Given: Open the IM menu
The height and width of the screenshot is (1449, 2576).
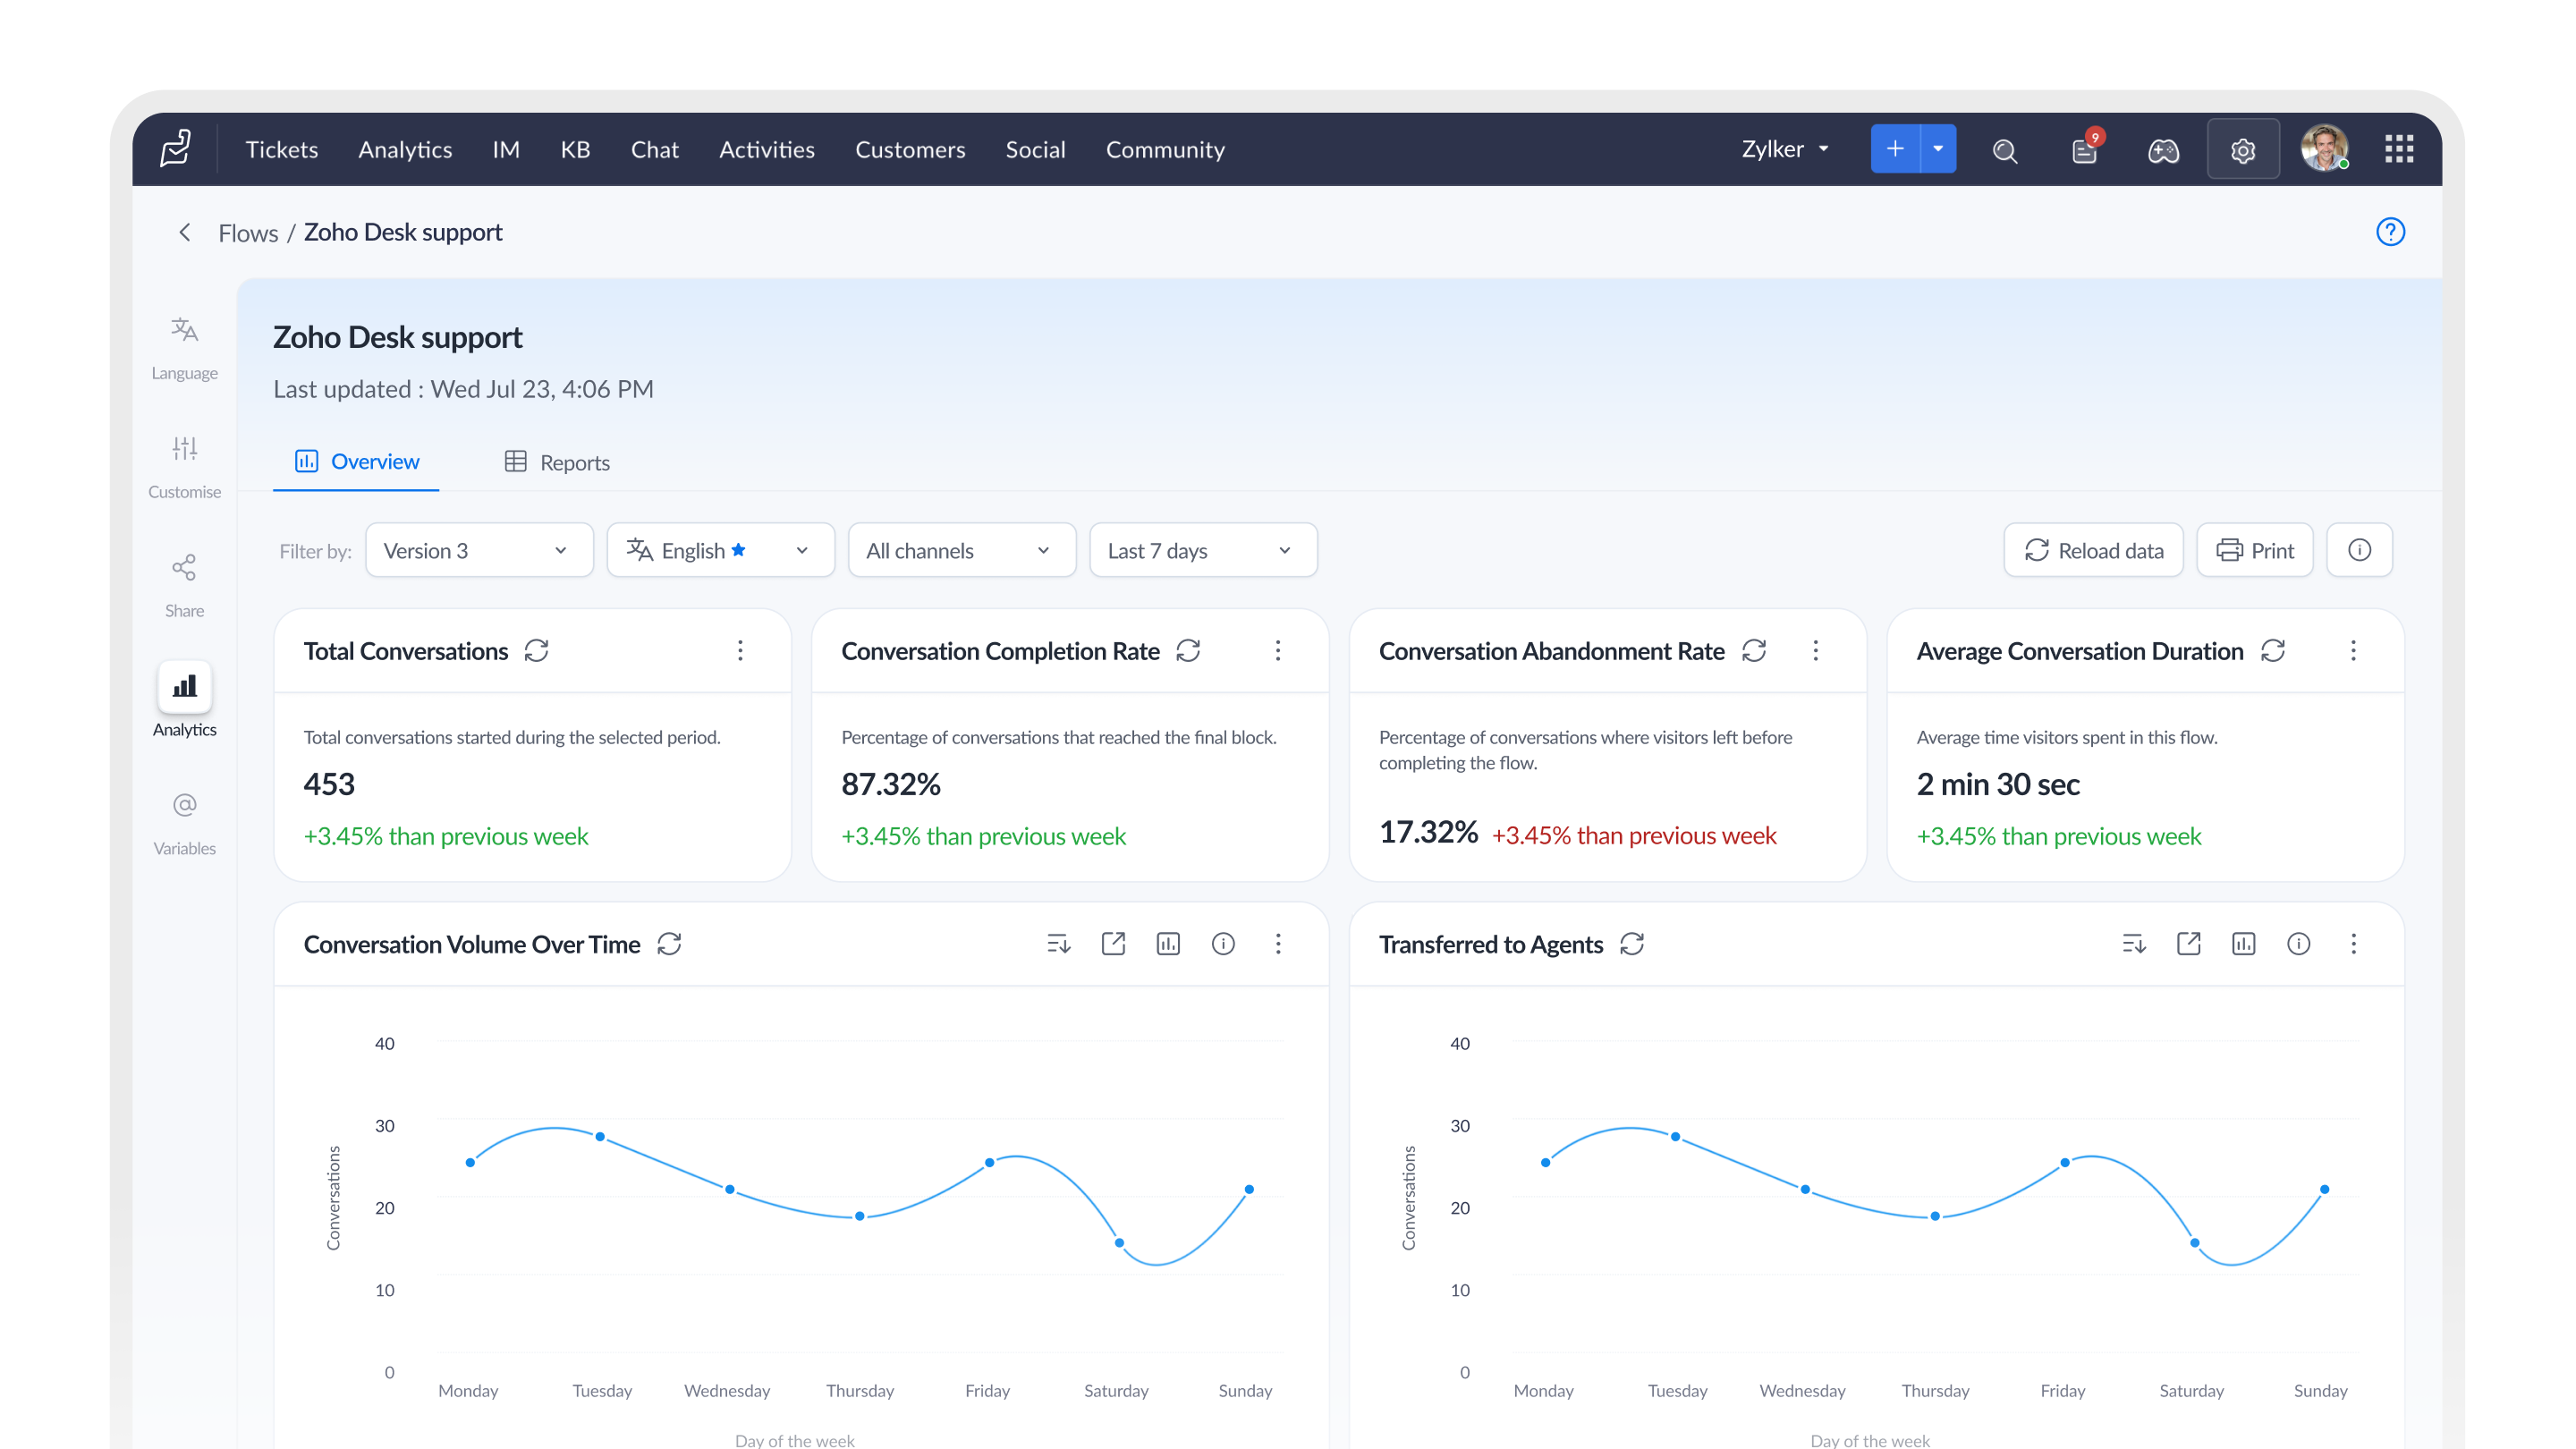Looking at the screenshot, I should pos(506,149).
